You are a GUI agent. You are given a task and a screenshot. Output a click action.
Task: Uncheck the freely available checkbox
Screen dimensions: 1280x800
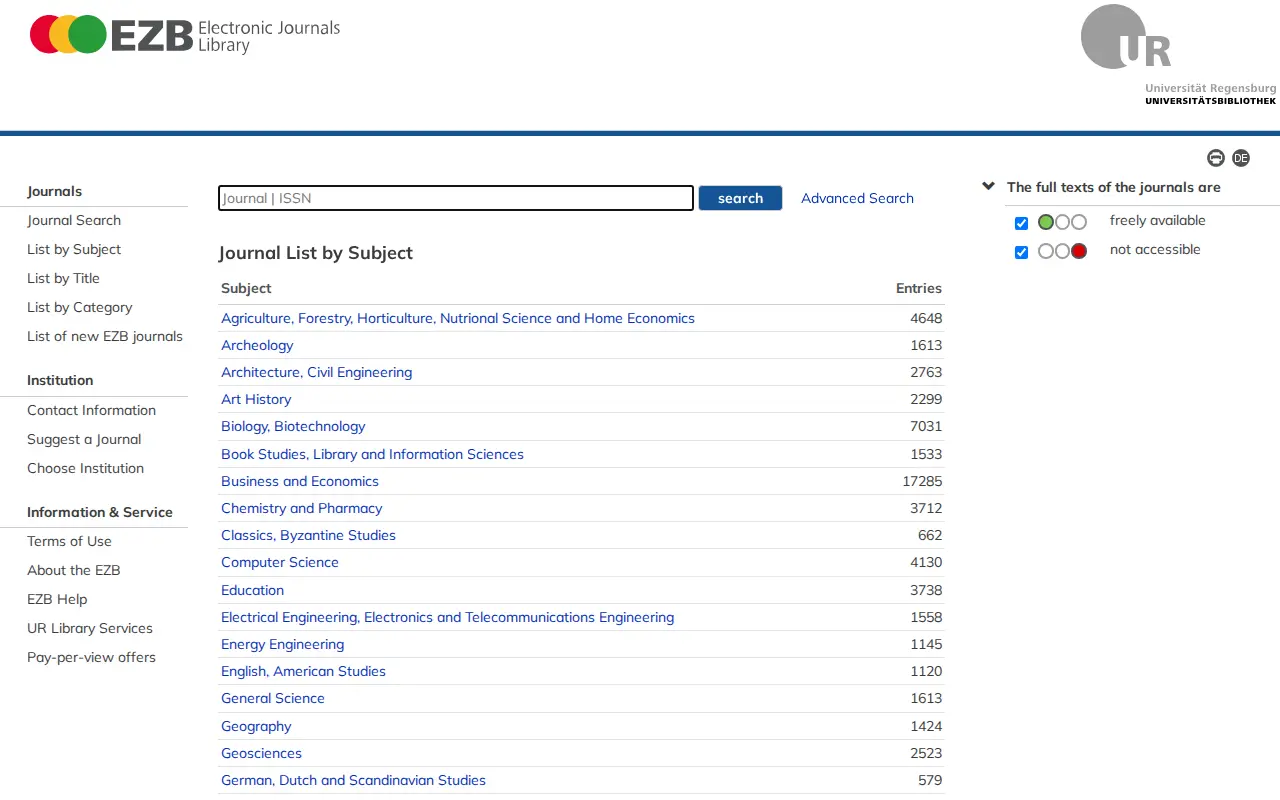pos(1021,223)
